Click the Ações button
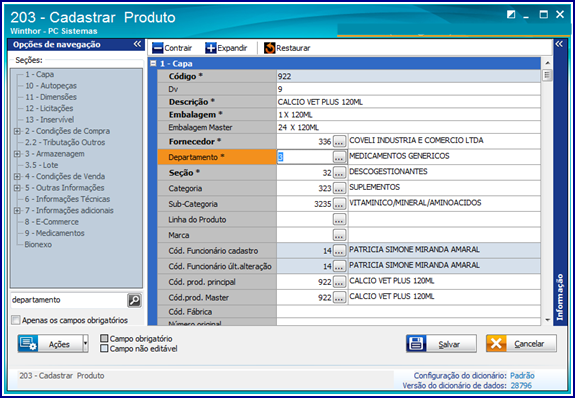The width and height of the screenshot is (575, 398). 50,344
